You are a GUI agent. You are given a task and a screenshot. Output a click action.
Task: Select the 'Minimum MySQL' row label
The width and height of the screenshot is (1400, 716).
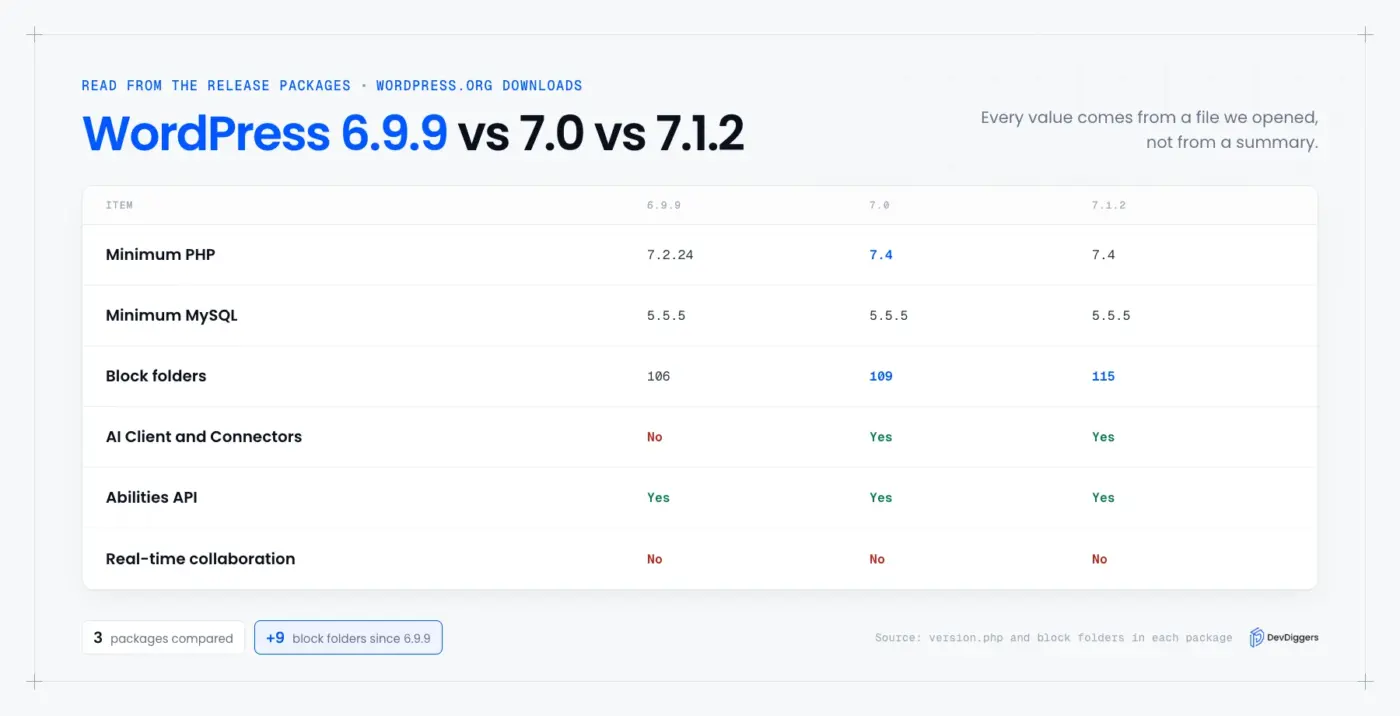point(172,315)
